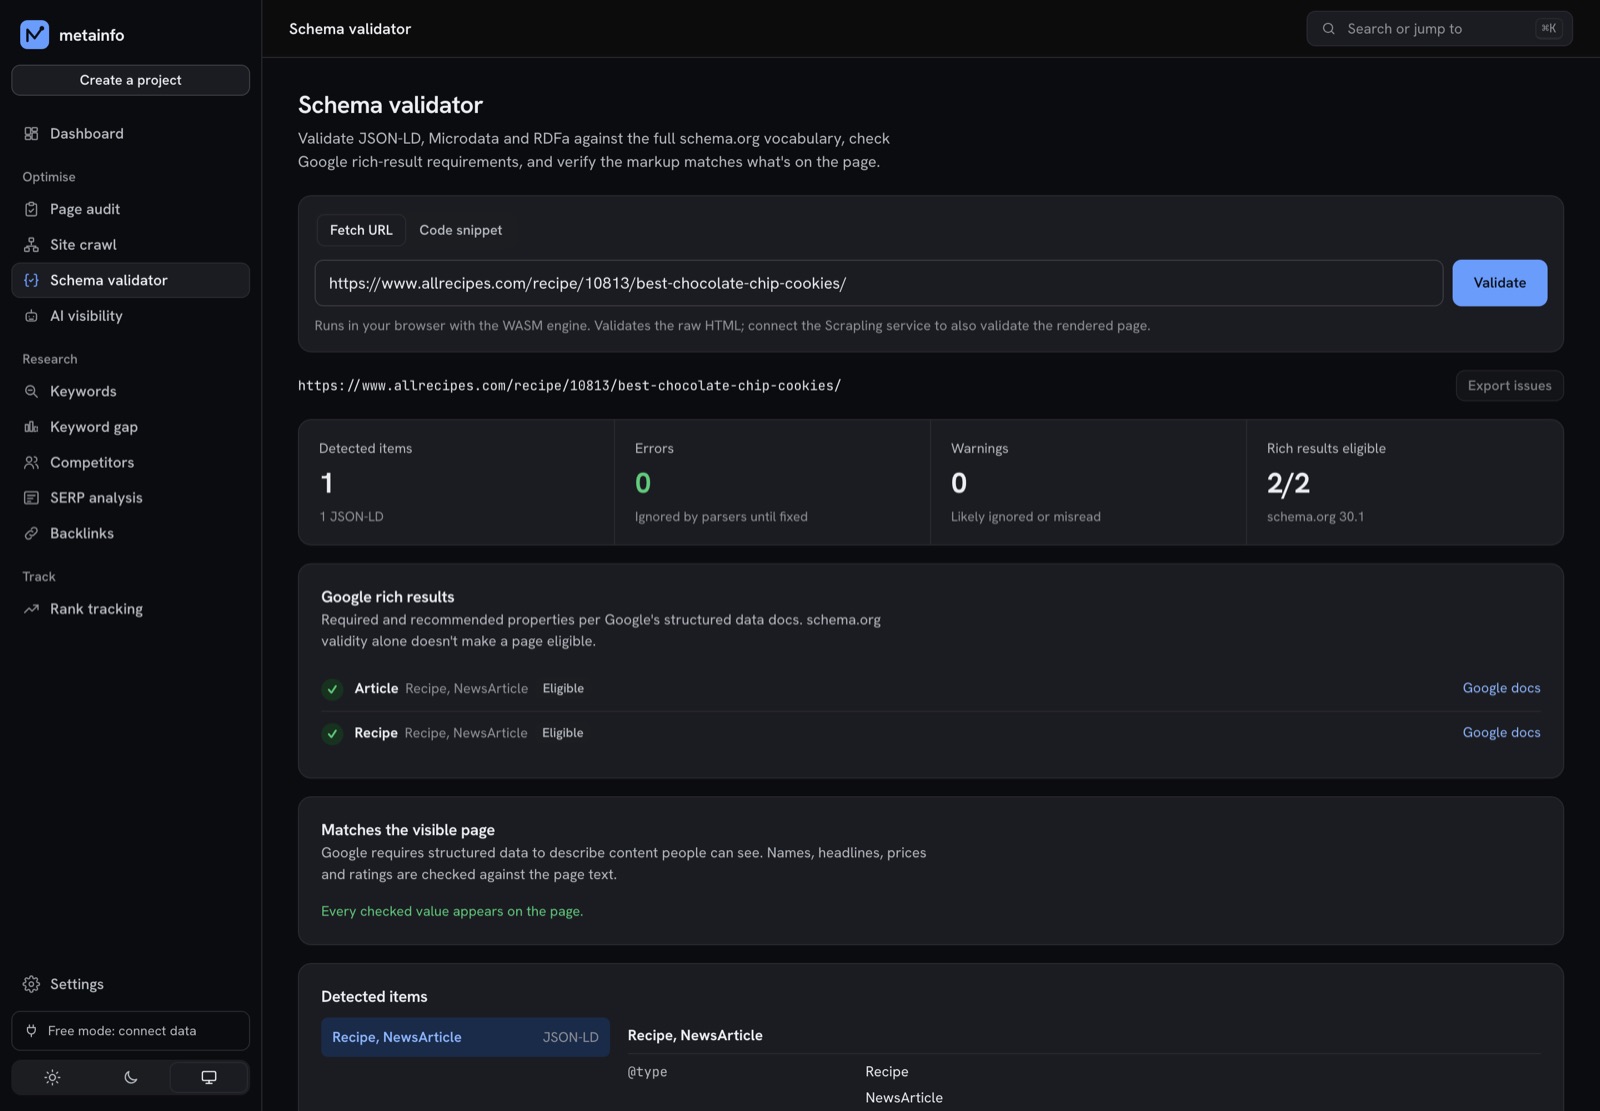The height and width of the screenshot is (1111, 1600).
Task: Go to Site crawl
Action: tap(130, 245)
